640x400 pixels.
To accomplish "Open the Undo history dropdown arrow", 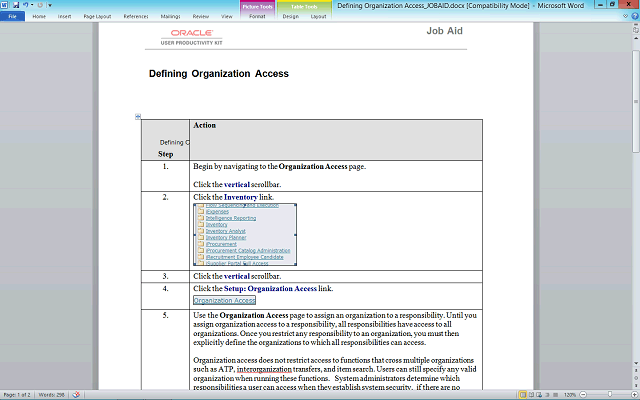I will coord(33,5).
